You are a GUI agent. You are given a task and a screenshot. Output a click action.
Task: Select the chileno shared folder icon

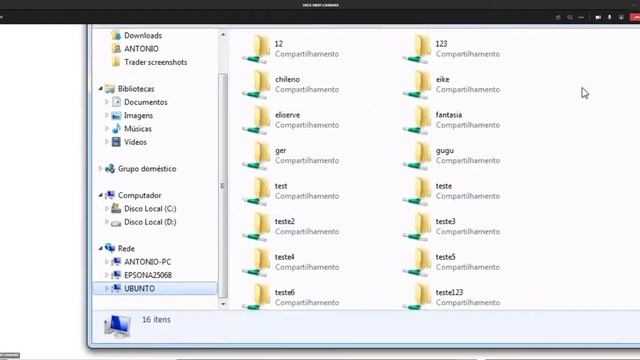(x=257, y=84)
